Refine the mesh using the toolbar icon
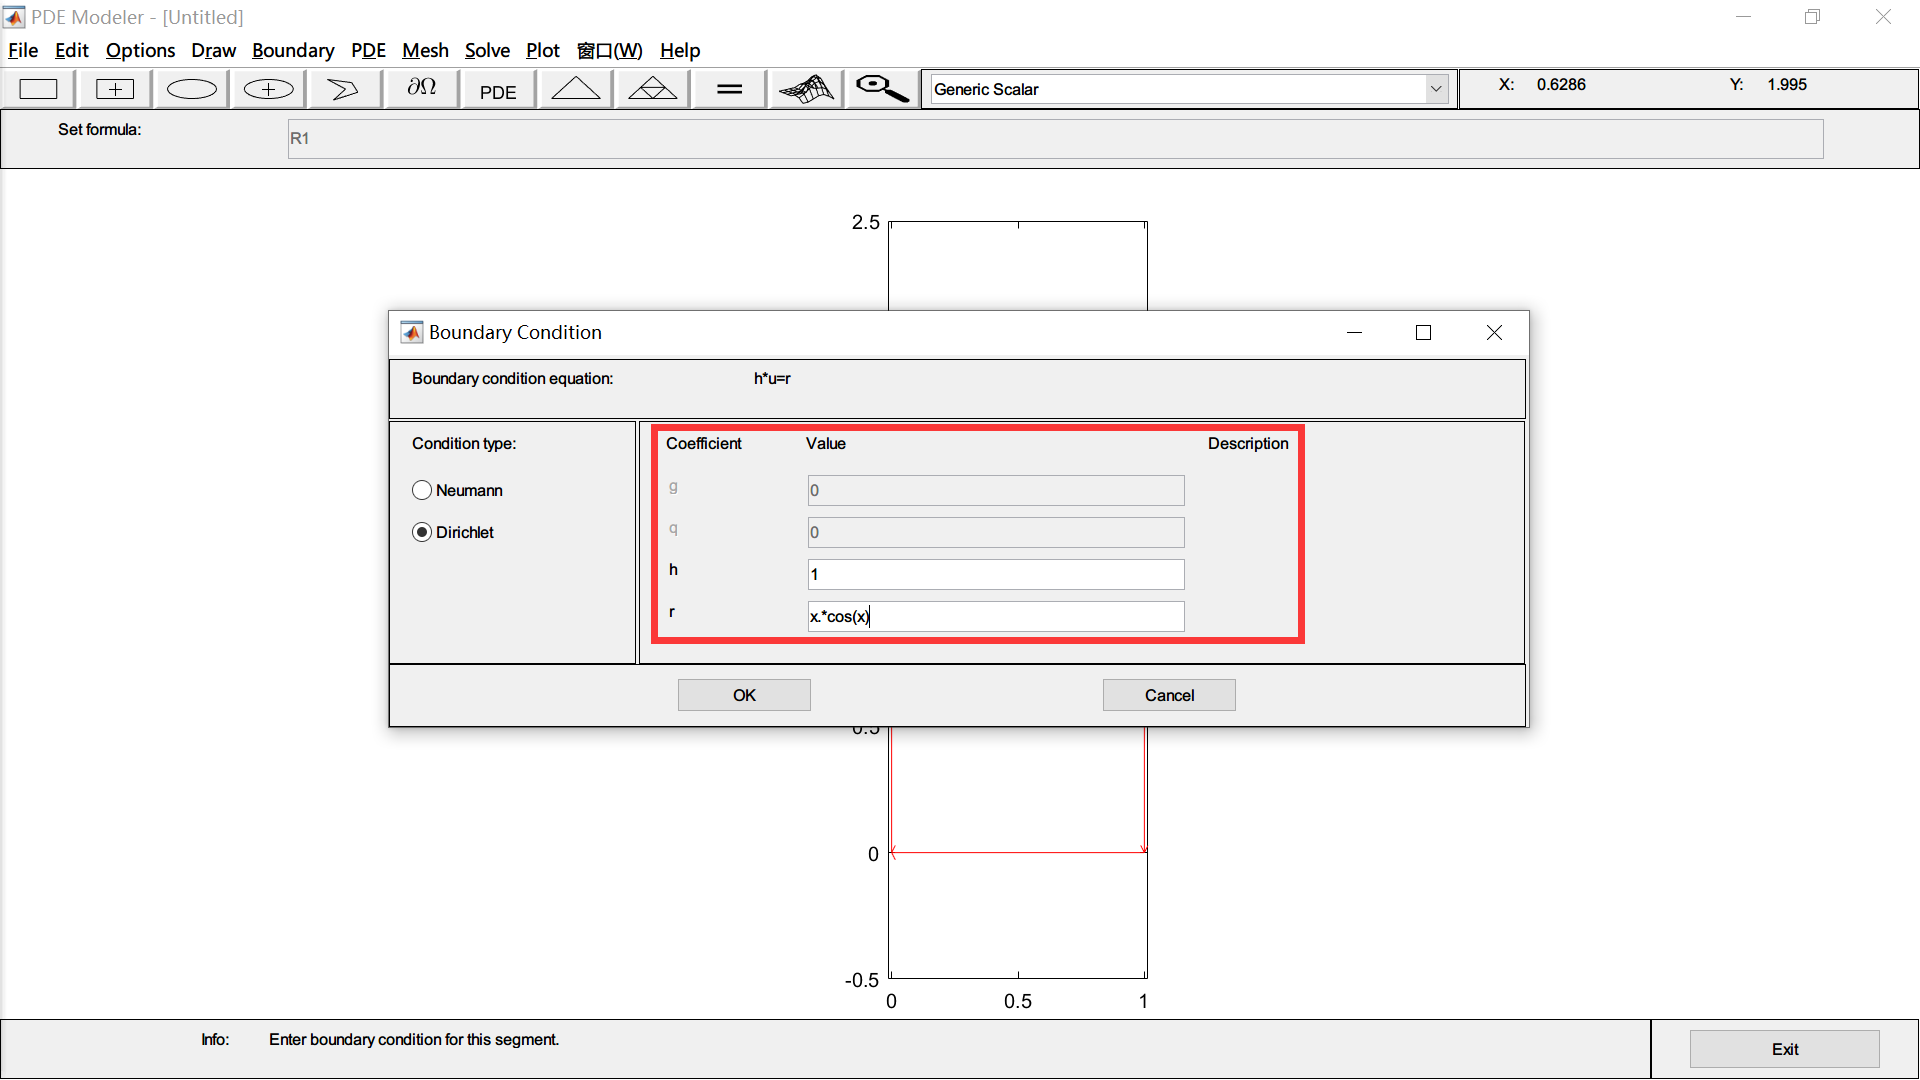Image resolution: width=1920 pixels, height=1080 pixels. [651, 88]
